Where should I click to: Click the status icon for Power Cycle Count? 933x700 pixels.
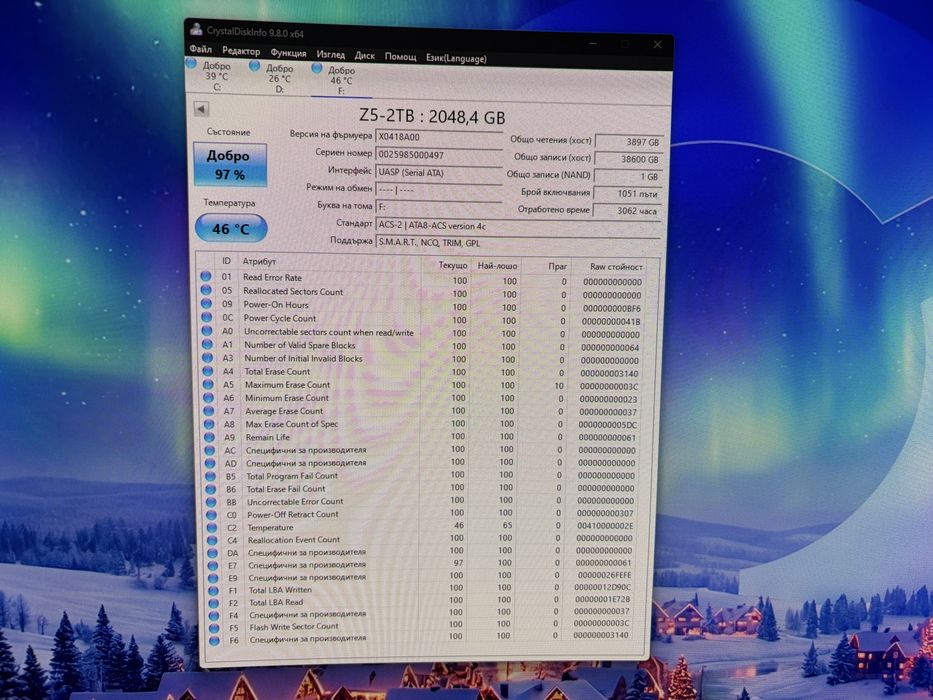point(206,317)
